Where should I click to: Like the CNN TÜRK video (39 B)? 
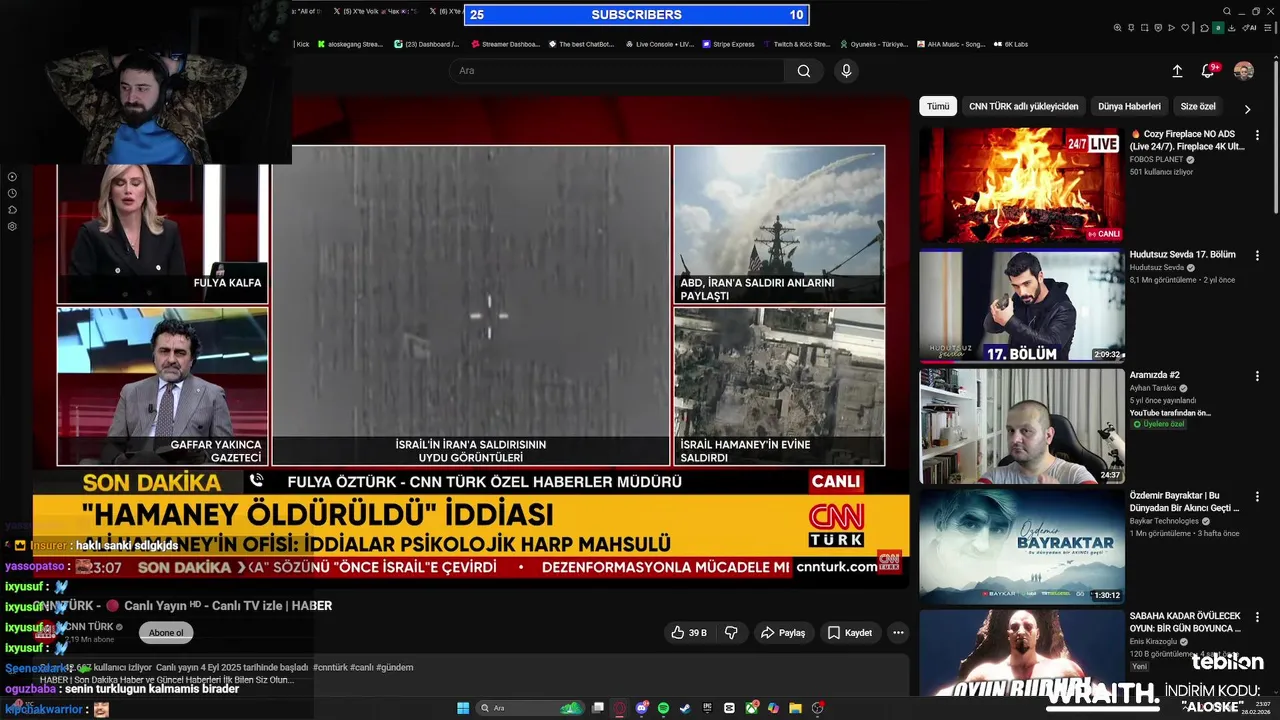(689, 633)
